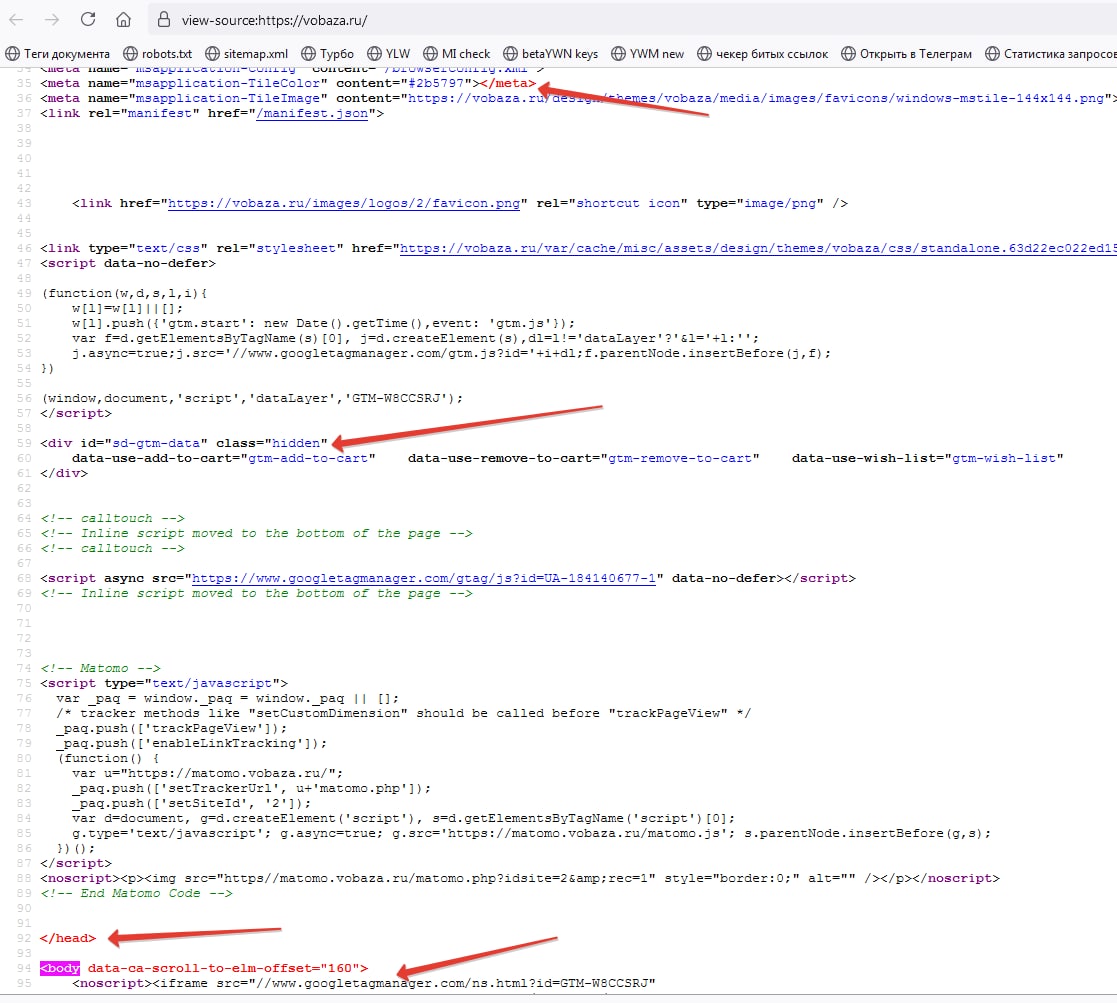
Task: Click line number 59
Action: tap(24, 443)
